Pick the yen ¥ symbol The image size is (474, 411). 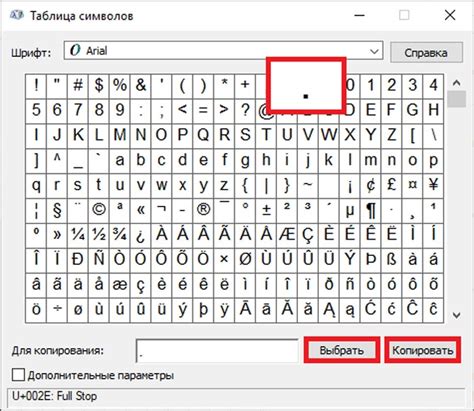click(x=433, y=186)
